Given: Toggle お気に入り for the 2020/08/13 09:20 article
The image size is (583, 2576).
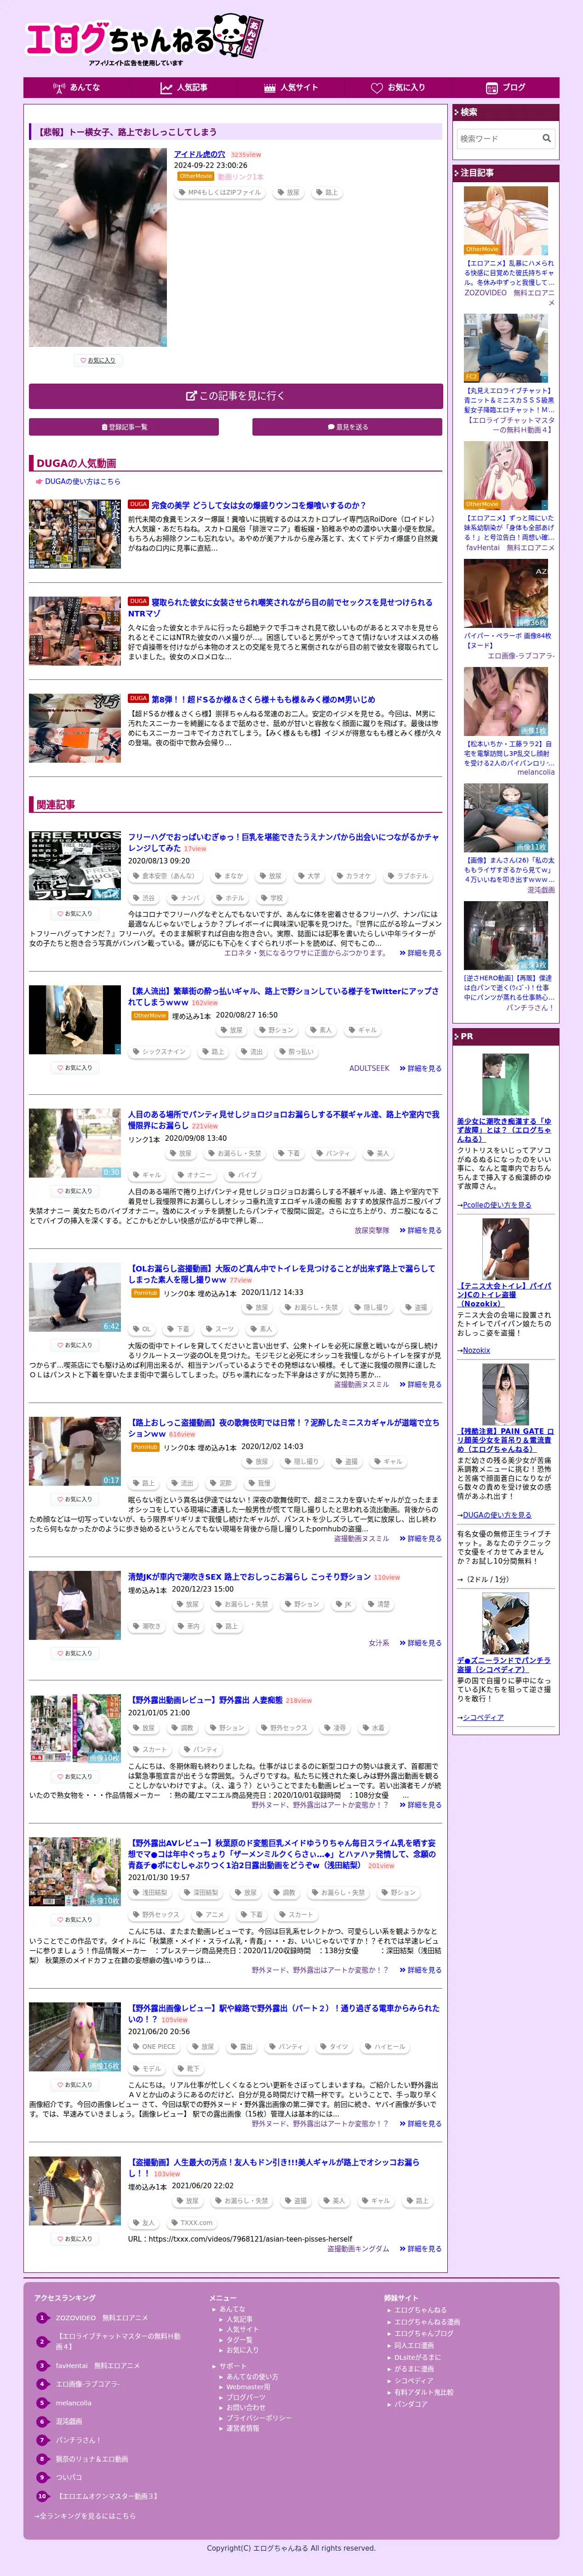Looking at the screenshot, I should pos(75,914).
